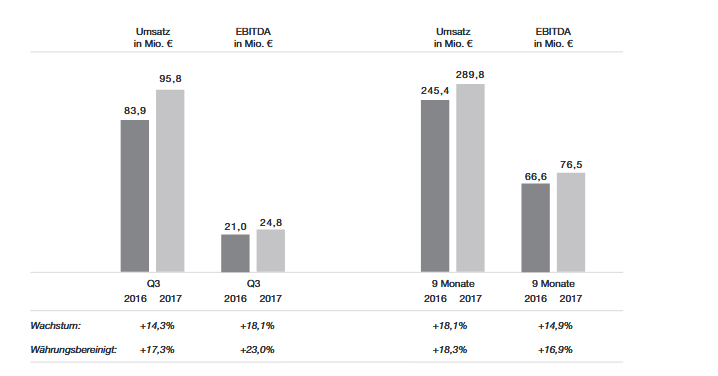
Task: Select the +14,3% growth value
Action: pos(157,326)
